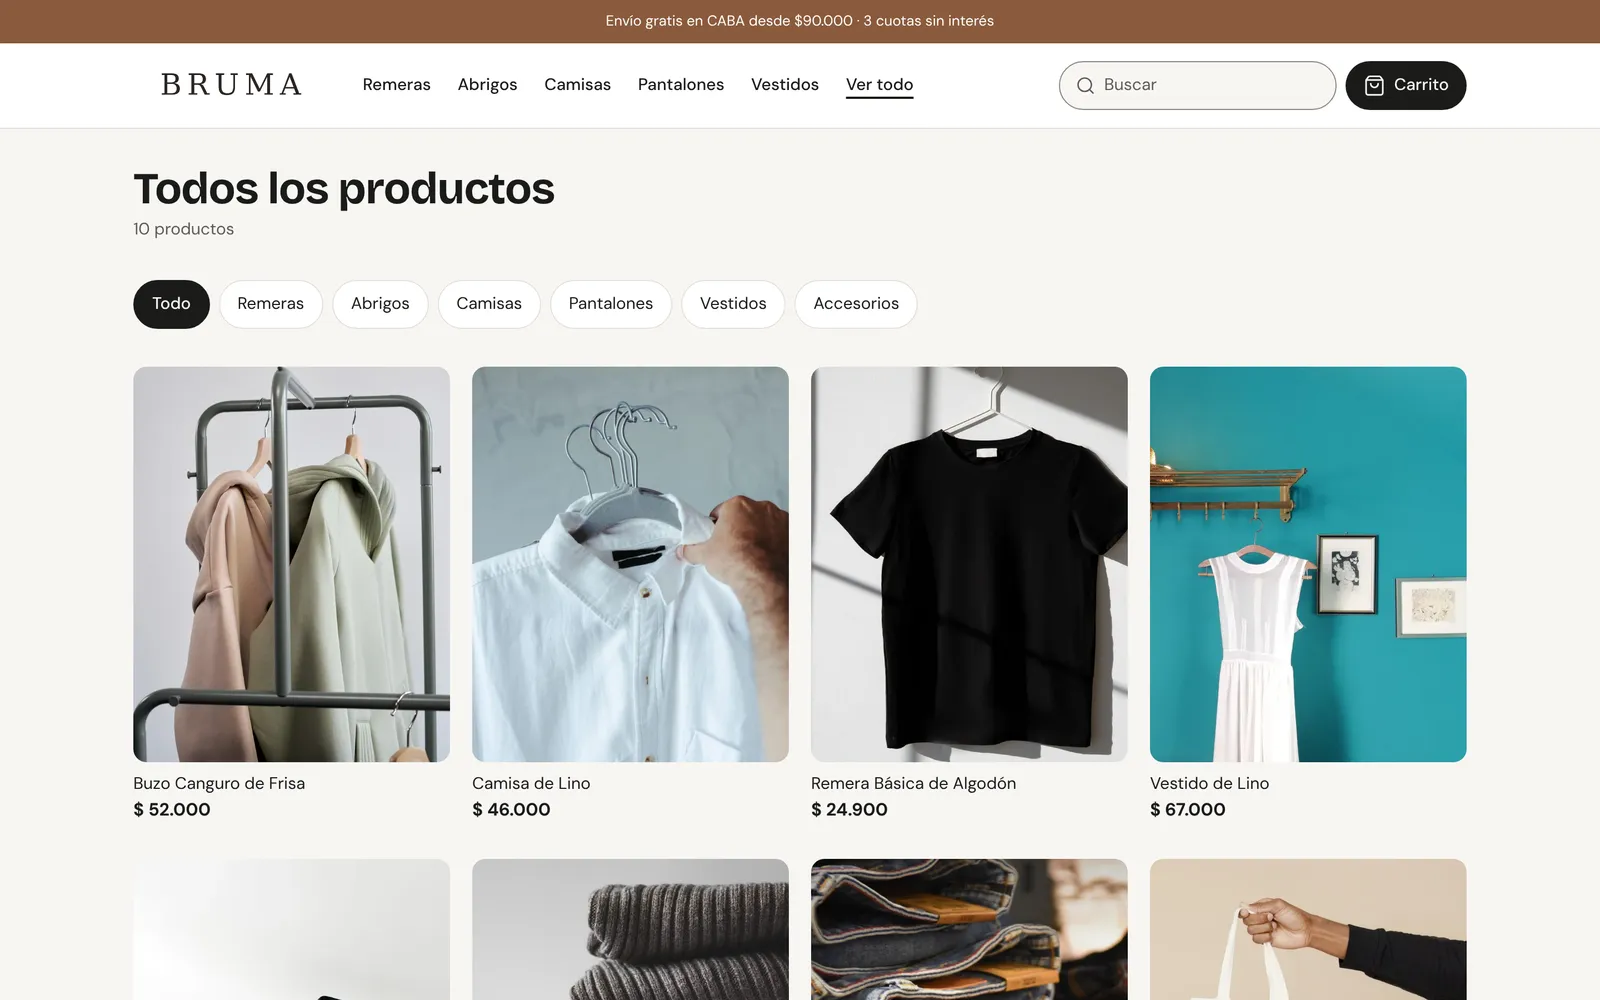Click the Todos los productos heading
The image size is (1600, 1000).
tap(344, 189)
